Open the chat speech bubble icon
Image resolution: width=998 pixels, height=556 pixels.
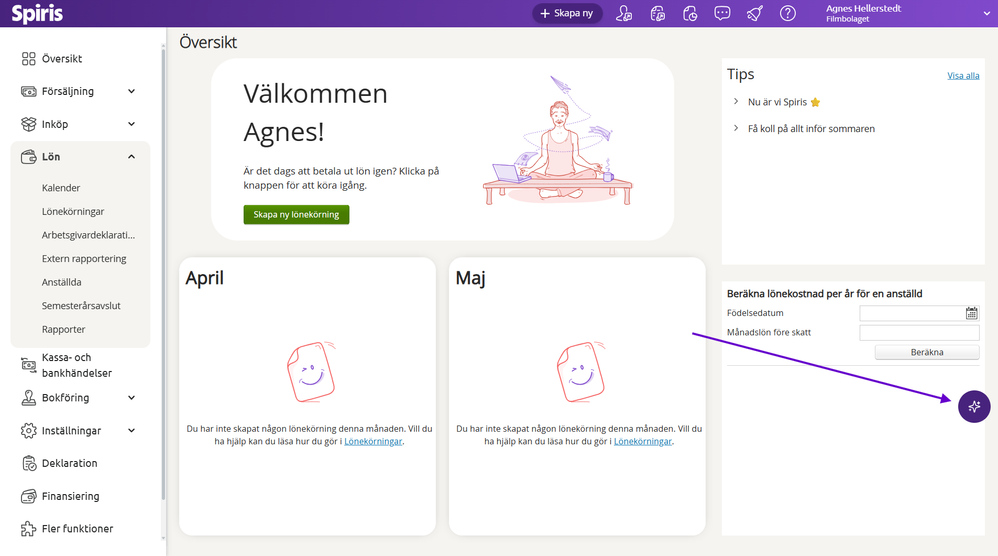pyautogui.click(x=722, y=13)
